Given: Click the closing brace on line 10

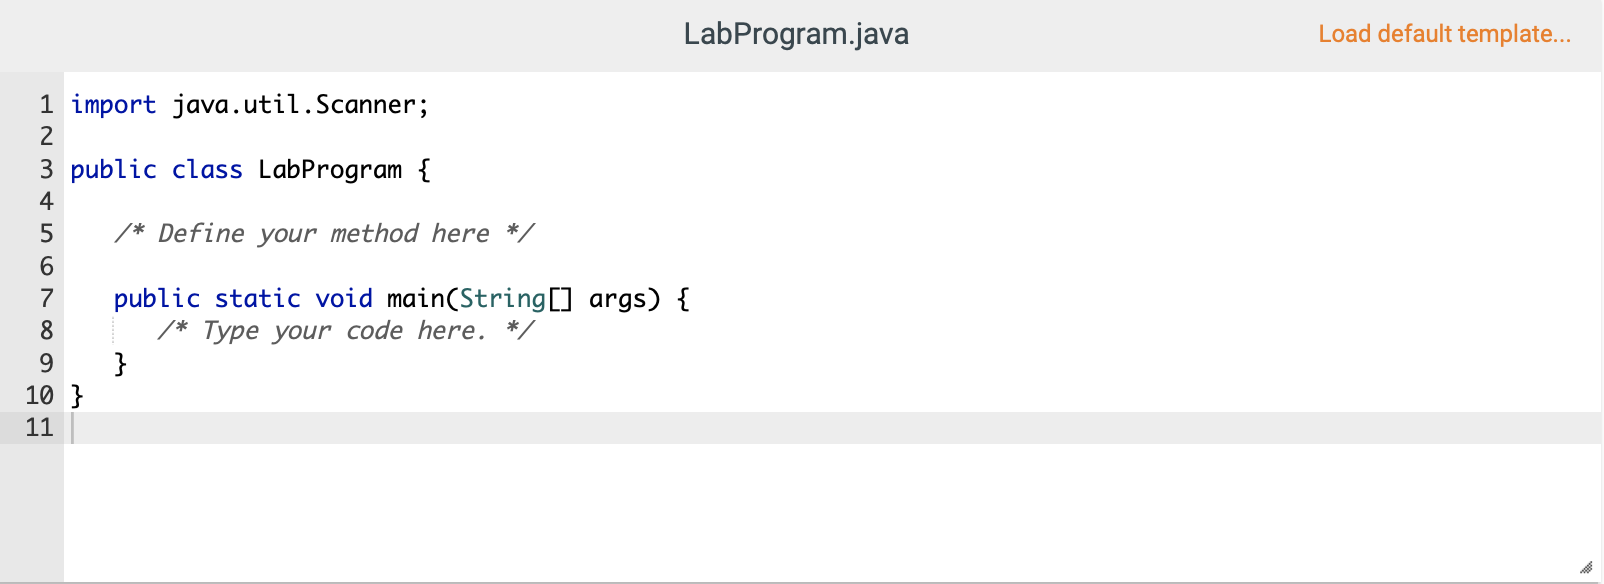Looking at the screenshot, I should tap(76, 395).
